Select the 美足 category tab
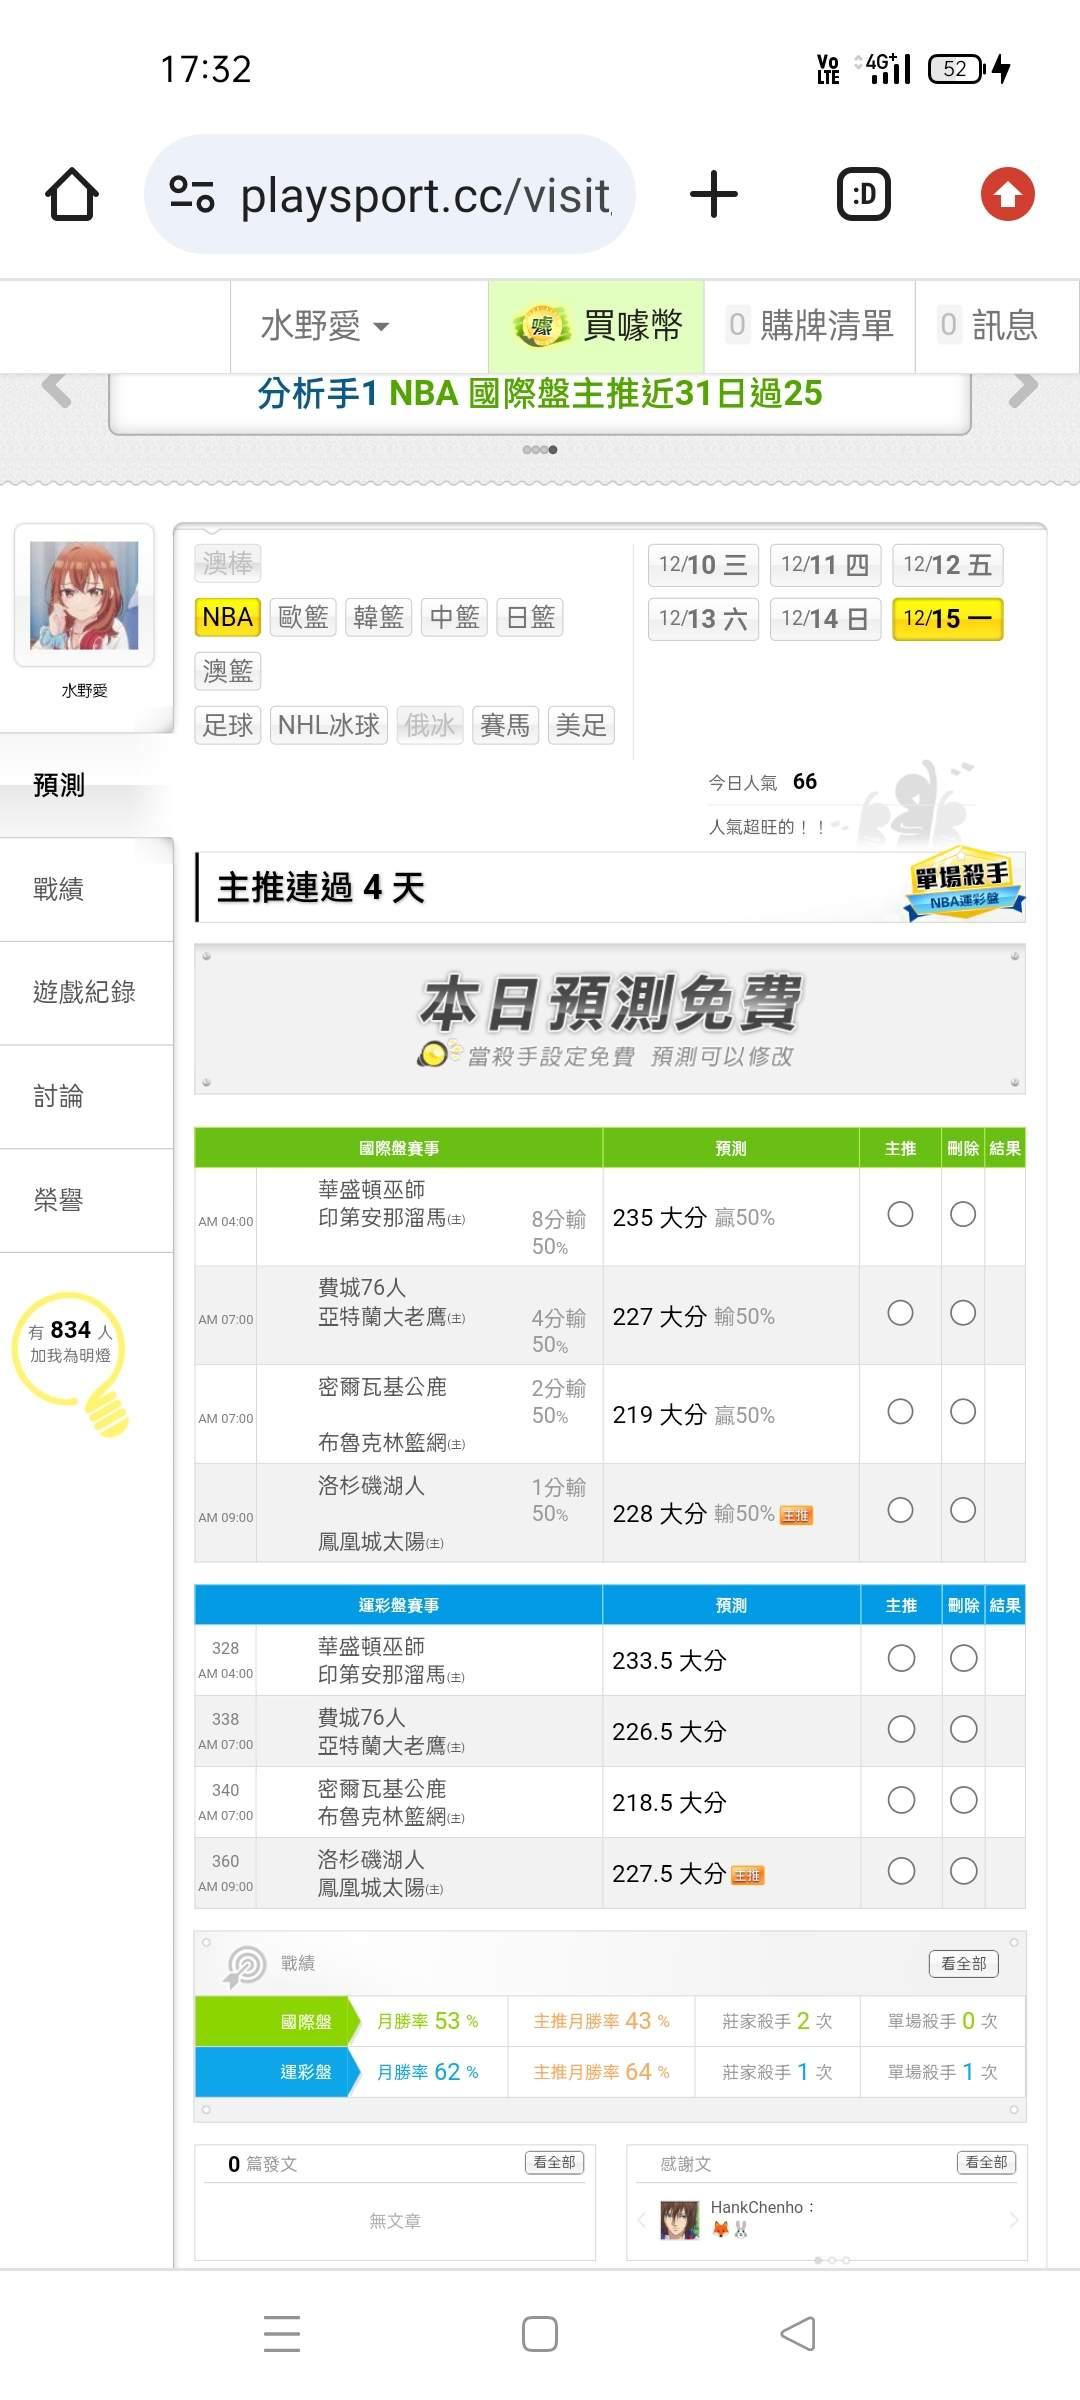Viewport: 1080px width, 2400px height. 581,725
